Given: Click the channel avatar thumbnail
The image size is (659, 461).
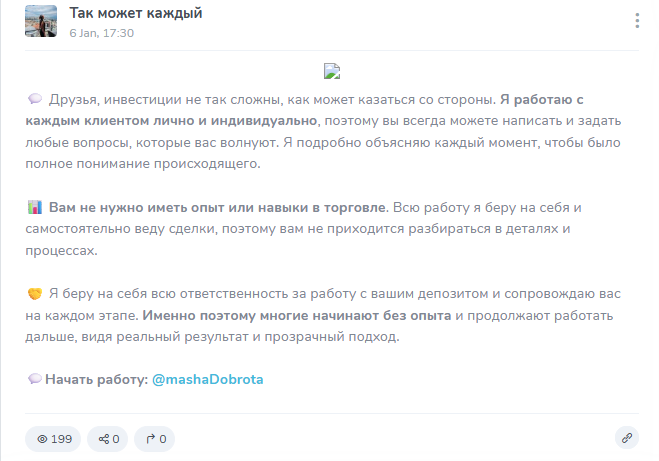Looking at the screenshot, I should pos(41,21).
